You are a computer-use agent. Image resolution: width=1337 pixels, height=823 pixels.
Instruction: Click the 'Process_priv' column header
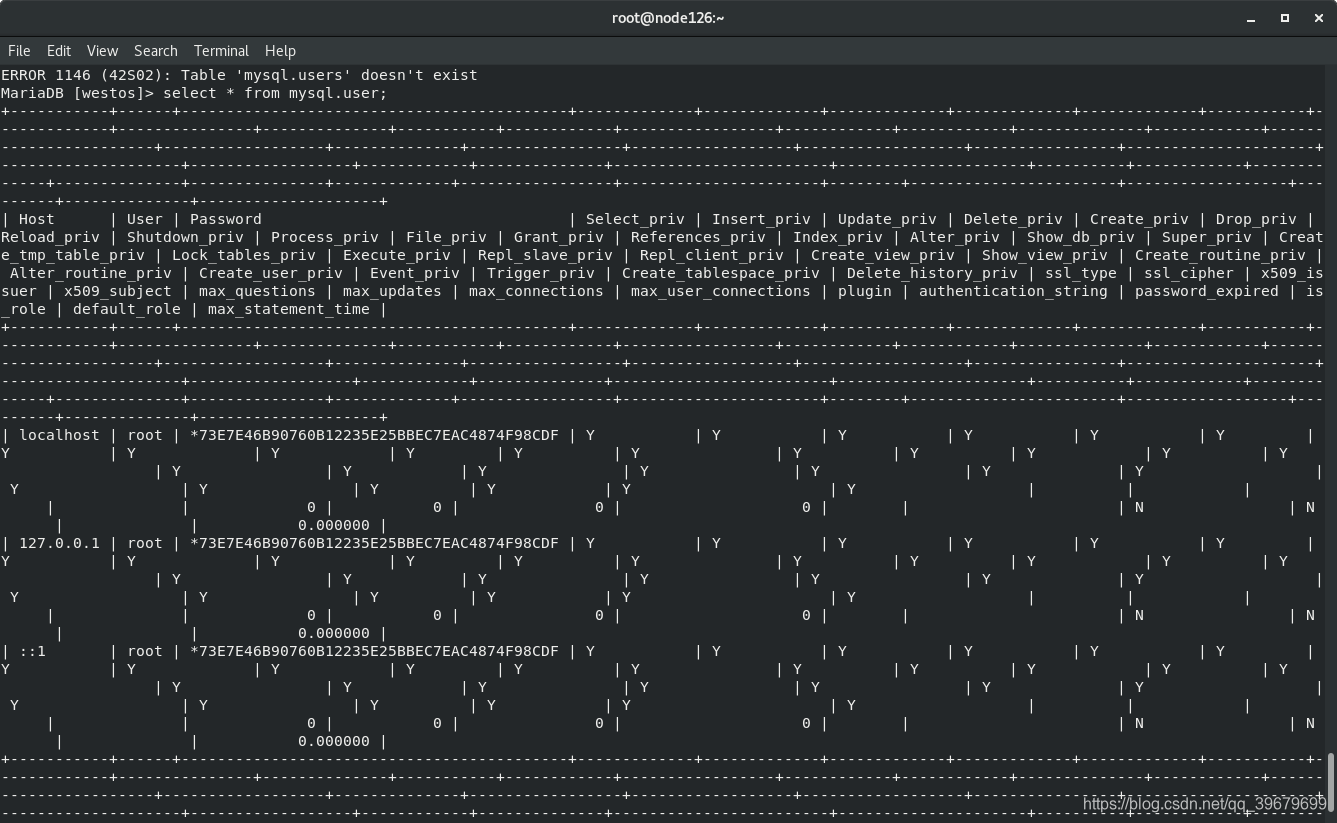click(325, 237)
